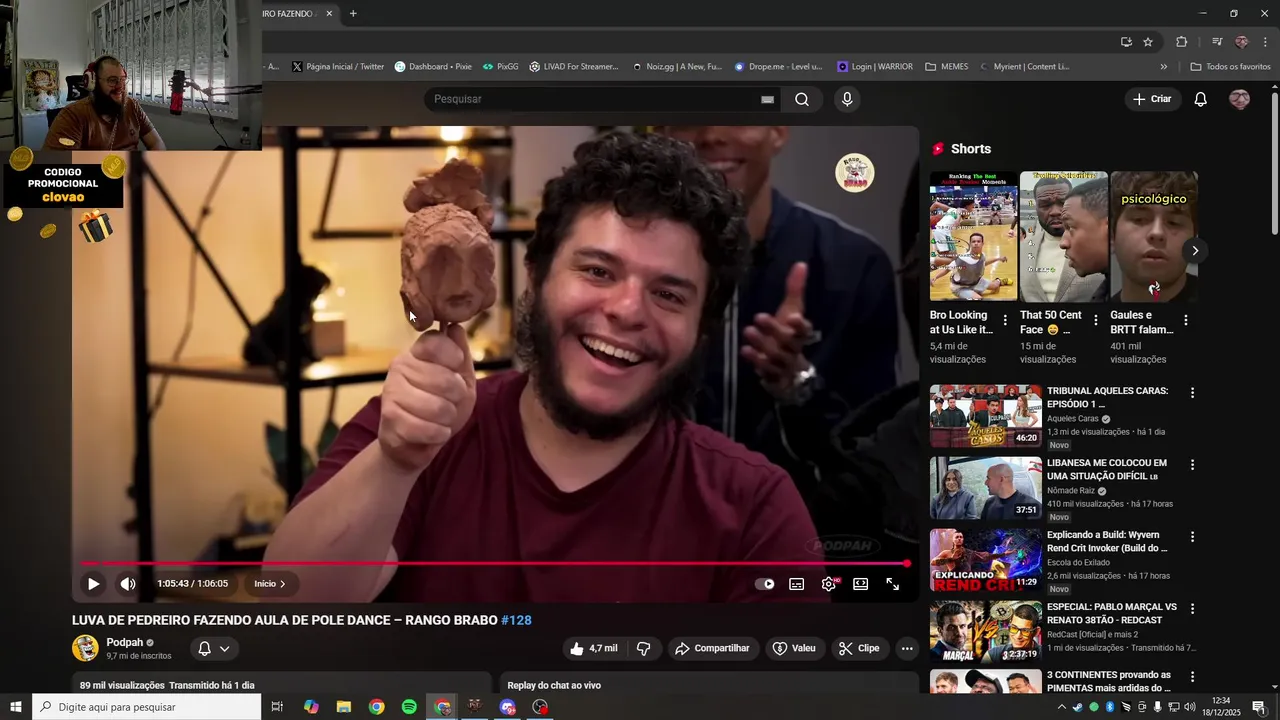Toggle the autoplay switch in the player
This screenshot has width=1280, height=720.
(x=765, y=584)
